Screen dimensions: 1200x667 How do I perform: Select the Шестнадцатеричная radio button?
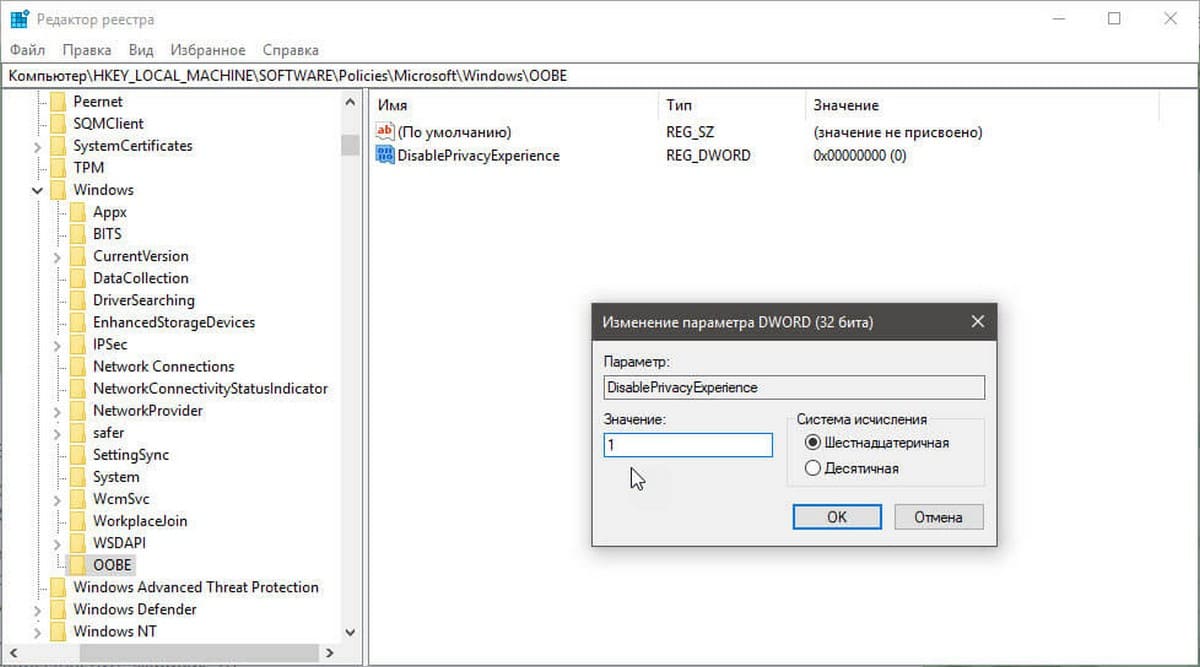813,443
